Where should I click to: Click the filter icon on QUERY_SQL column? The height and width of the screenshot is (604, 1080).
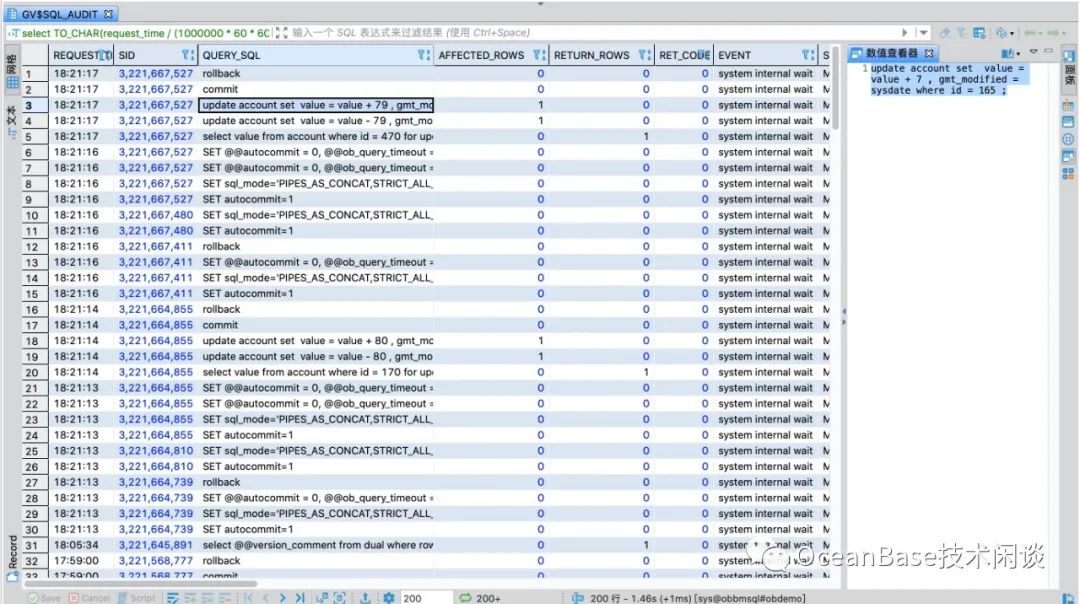(424, 55)
